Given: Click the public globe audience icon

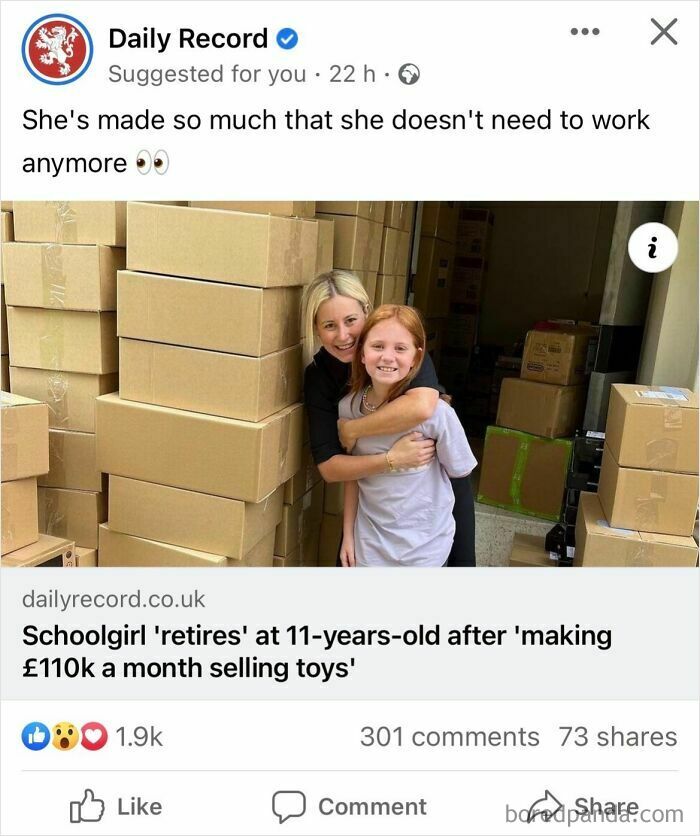Looking at the screenshot, I should point(408,74).
